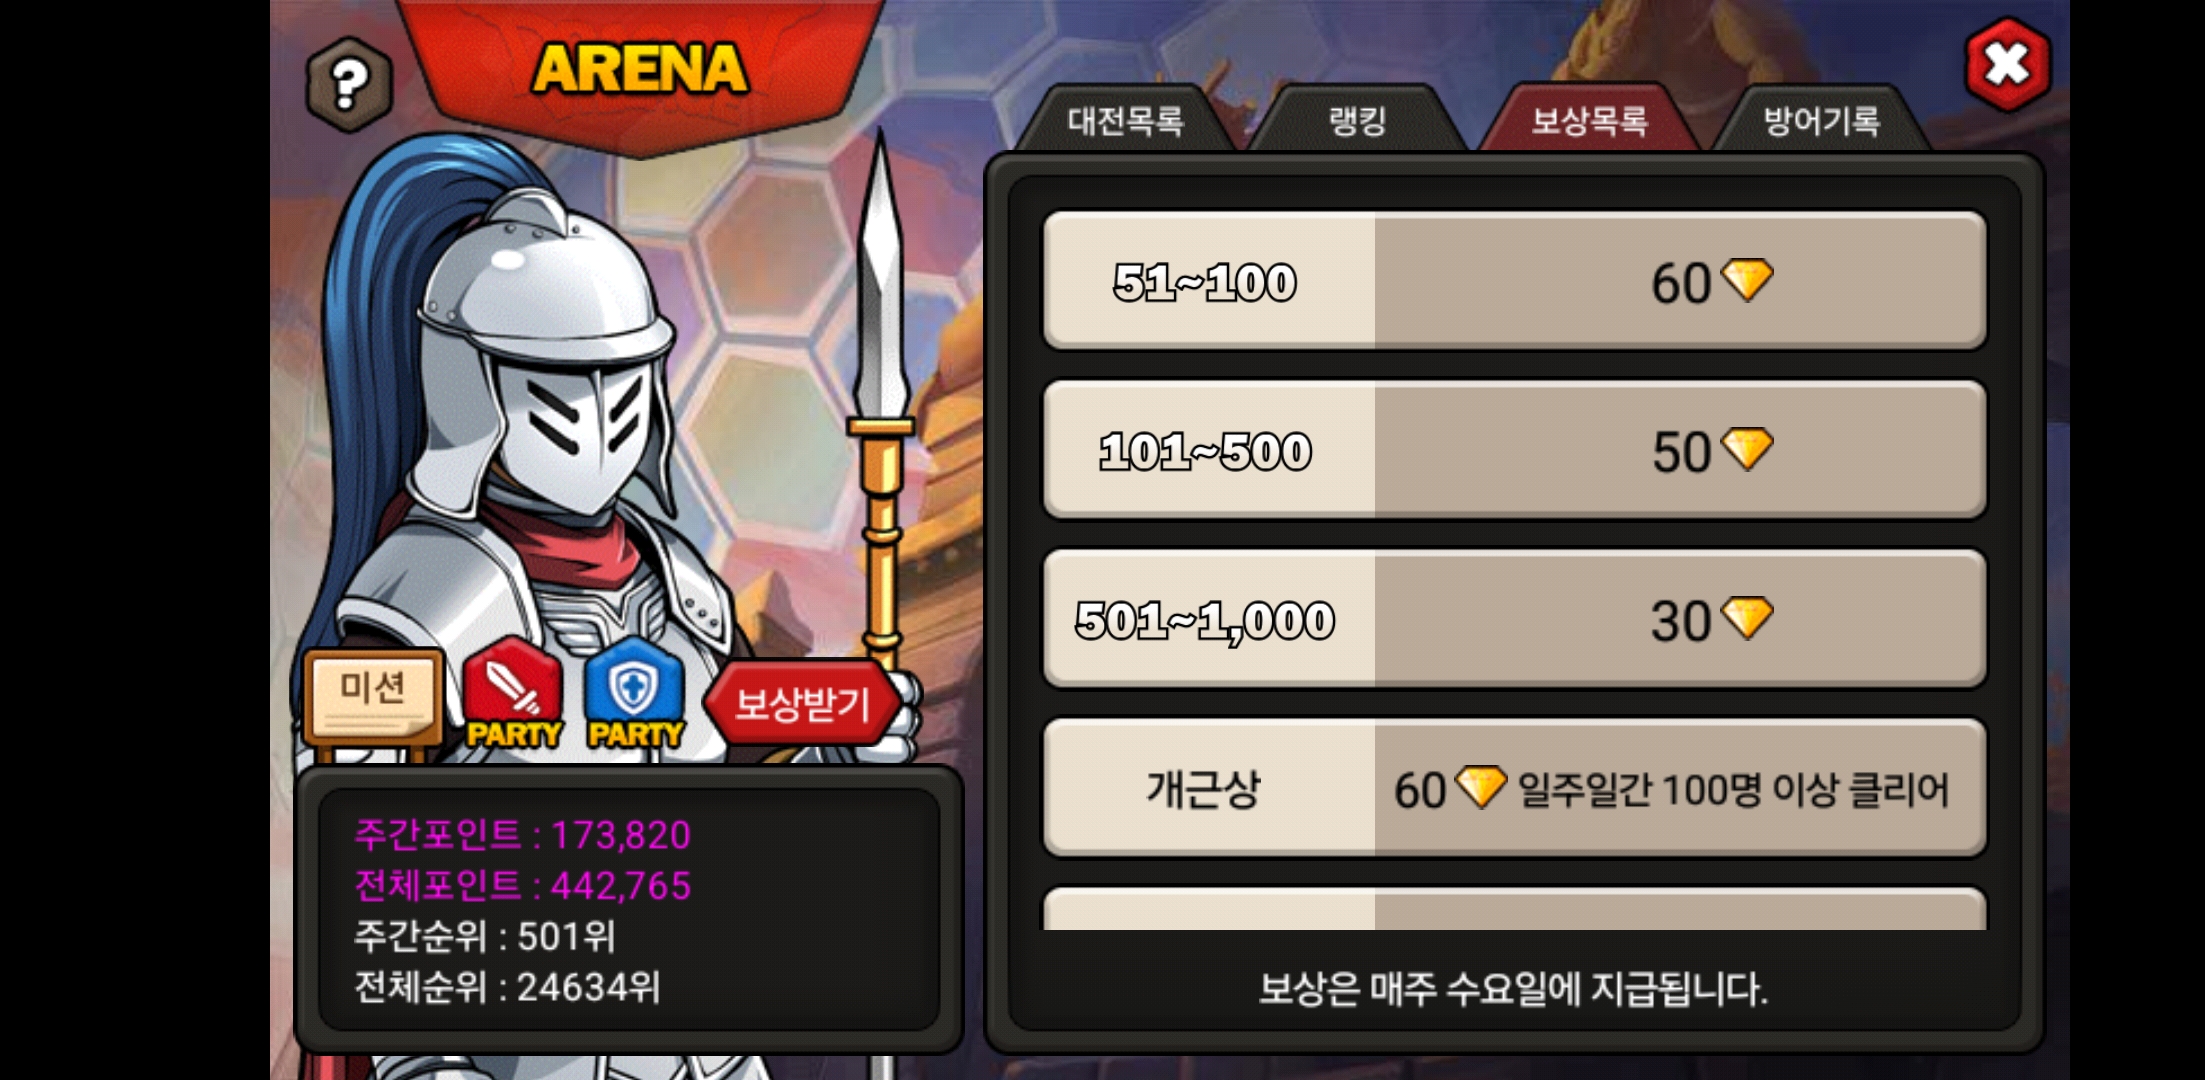
Task: Open the 방어기록 defense record tab
Action: 1821,121
